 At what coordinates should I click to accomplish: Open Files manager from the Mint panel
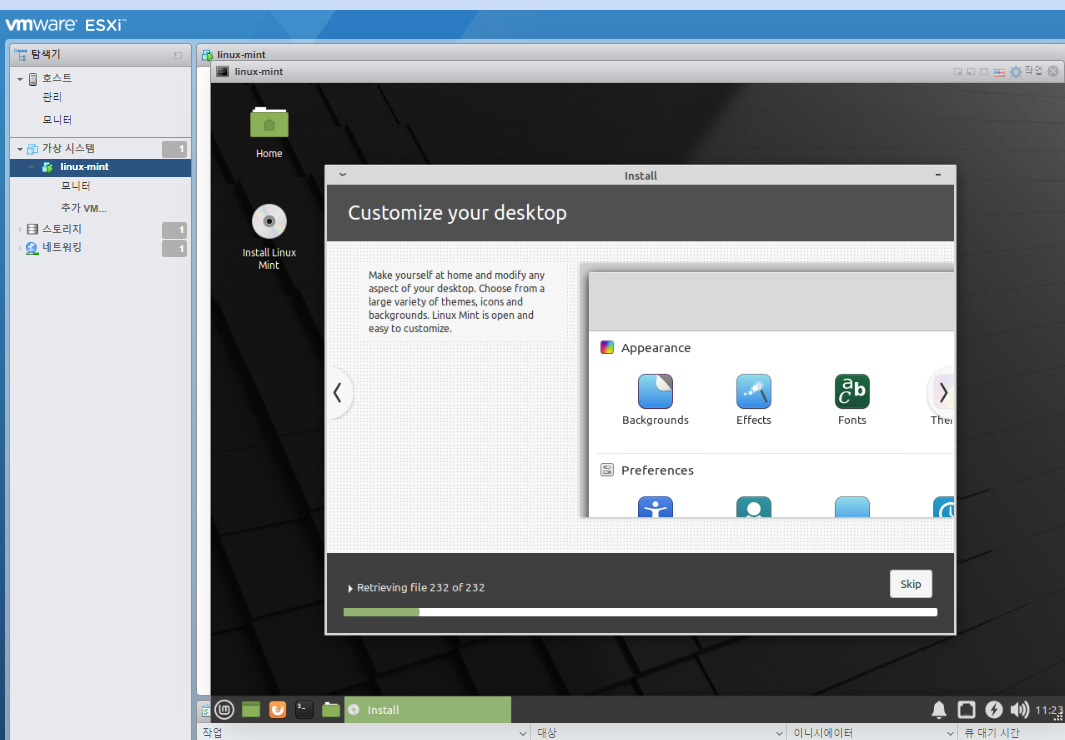tap(331, 709)
